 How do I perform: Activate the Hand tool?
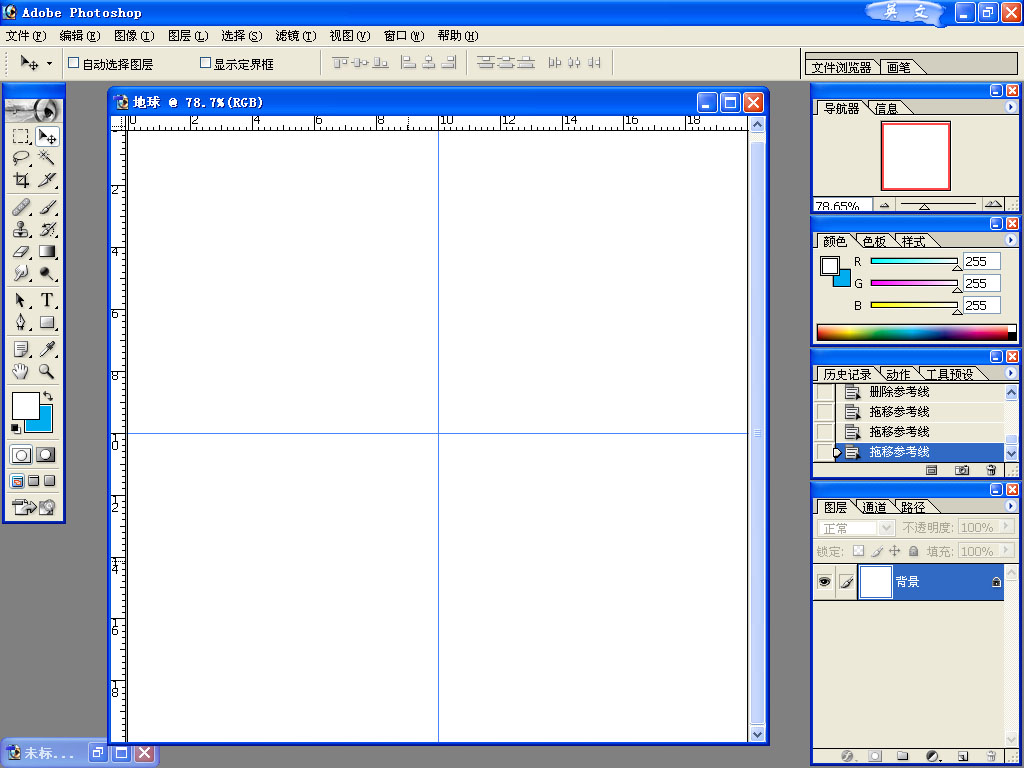[x=21, y=372]
